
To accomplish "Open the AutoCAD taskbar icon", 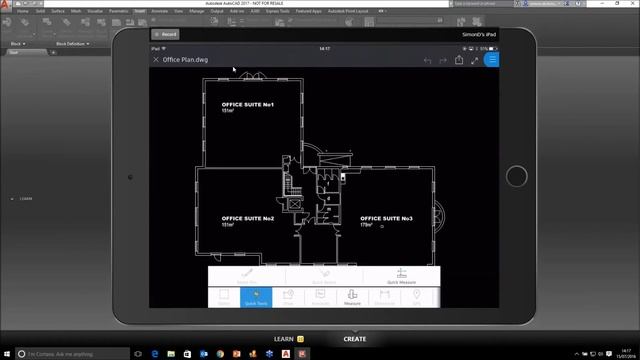I will pos(286,354).
